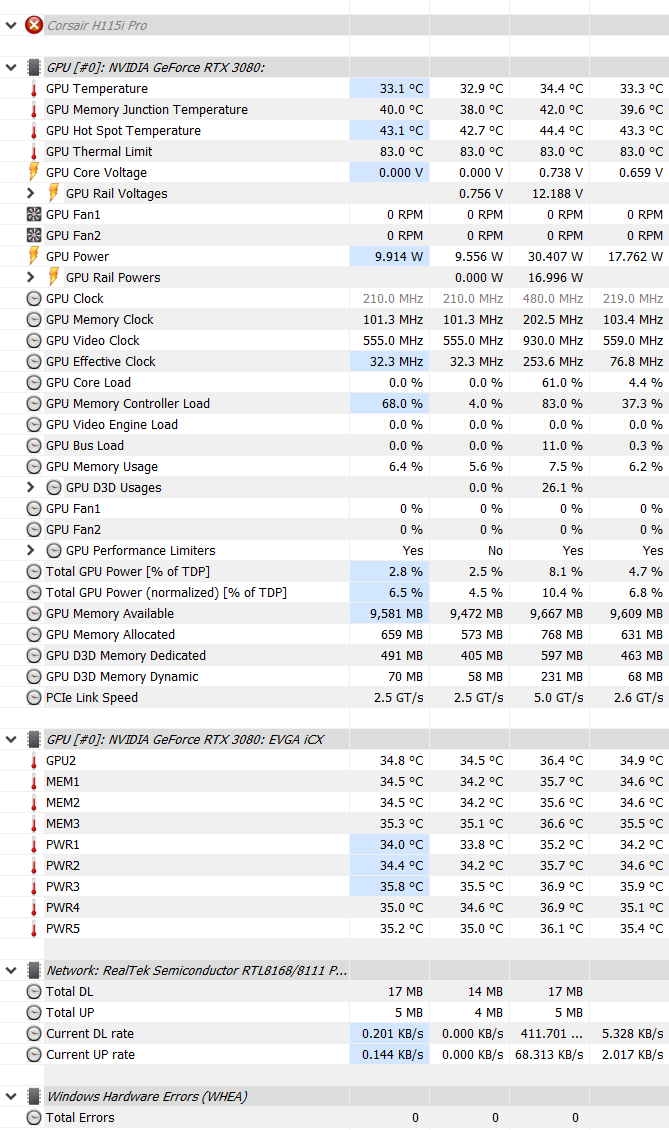This screenshot has height=1130, width=669.
Task: Click the lightning bolt icon for GPU Rail Powers
Action: pyautogui.click(x=53, y=277)
